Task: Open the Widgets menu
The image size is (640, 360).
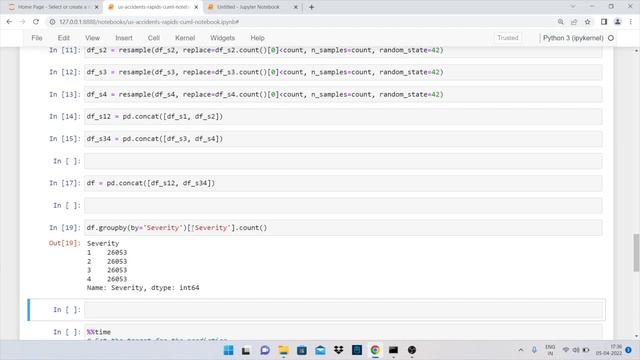Action: pyautogui.click(x=222, y=38)
